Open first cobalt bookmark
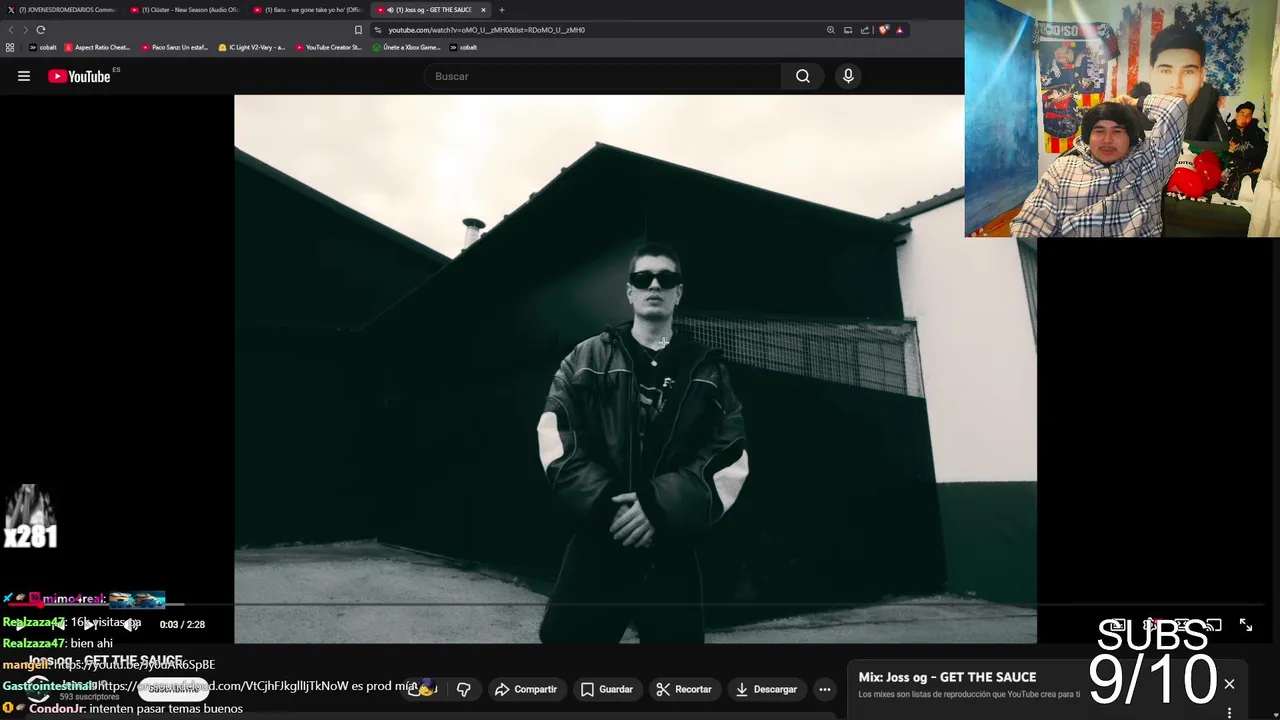This screenshot has width=1280, height=720. click(43, 47)
